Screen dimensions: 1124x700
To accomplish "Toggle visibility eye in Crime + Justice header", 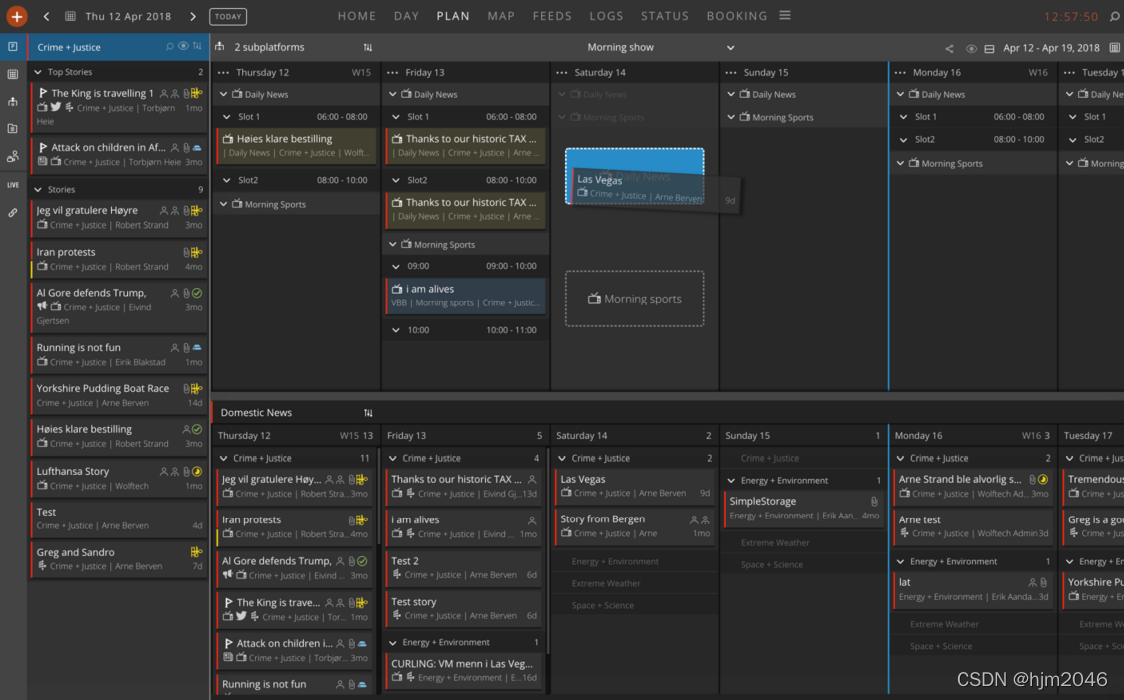I will click(184, 46).
